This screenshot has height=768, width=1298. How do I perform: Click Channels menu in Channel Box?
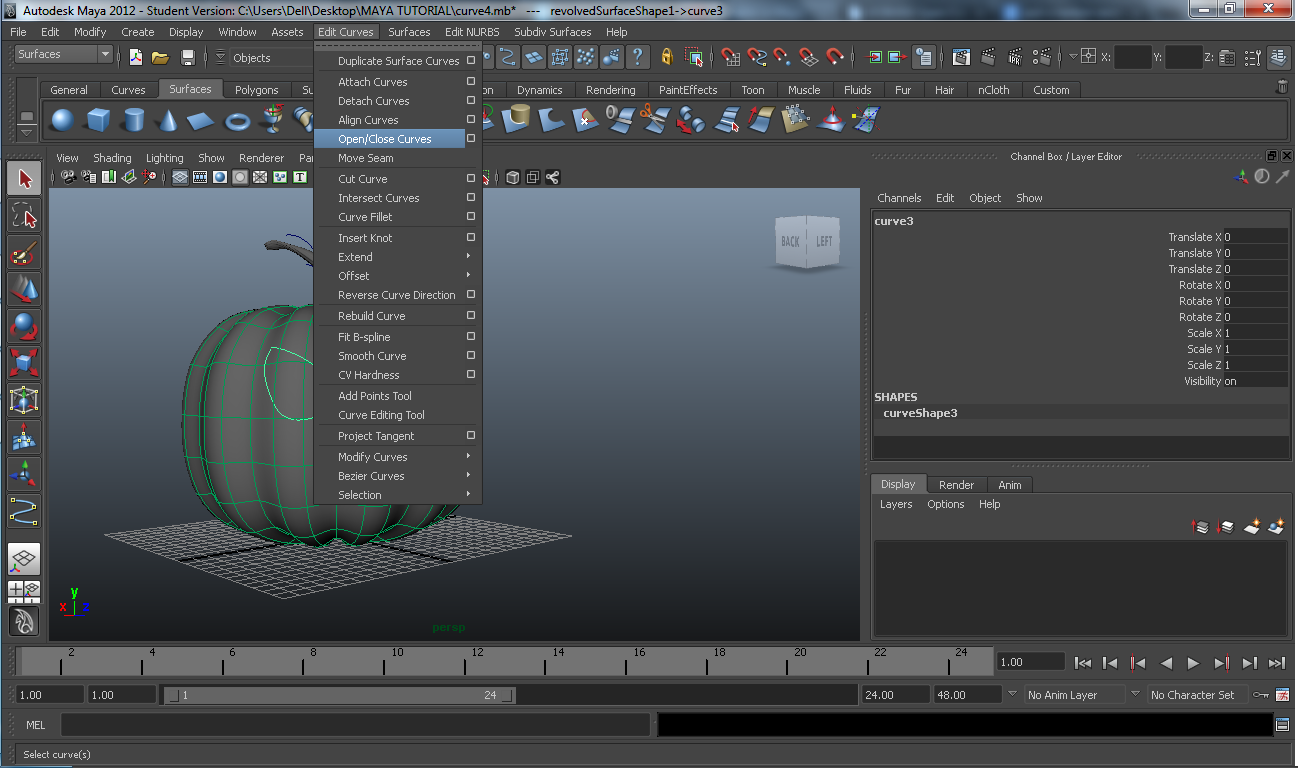[x=899, y=198]
